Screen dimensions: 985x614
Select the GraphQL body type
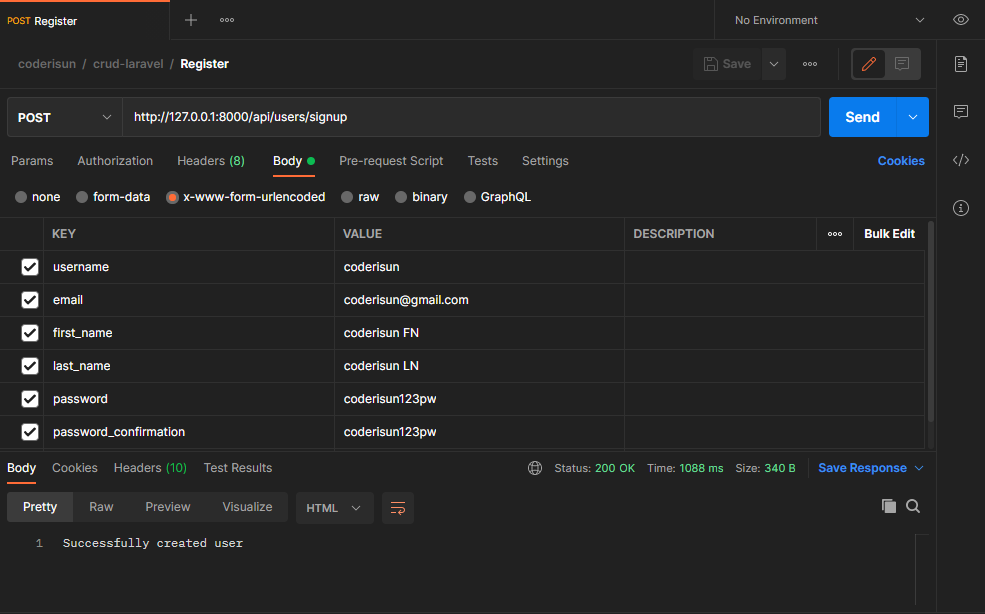coord(469,197)
